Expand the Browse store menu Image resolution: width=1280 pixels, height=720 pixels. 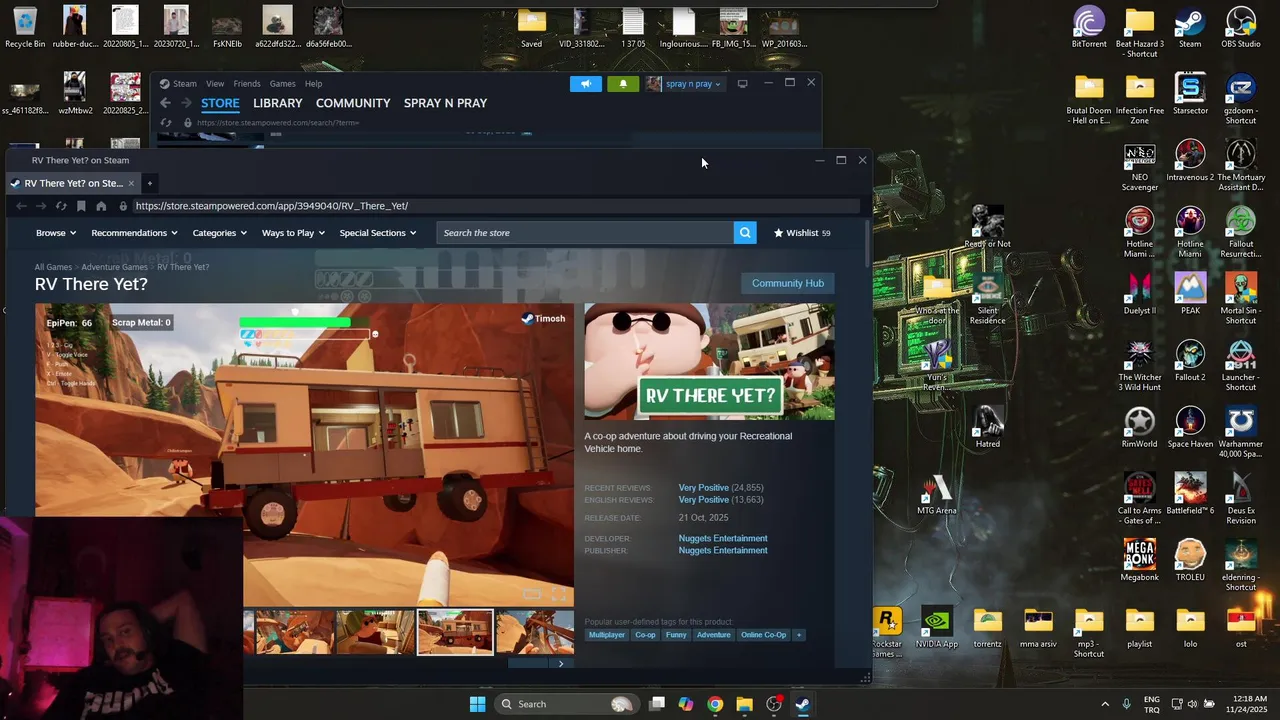(56, 233)
